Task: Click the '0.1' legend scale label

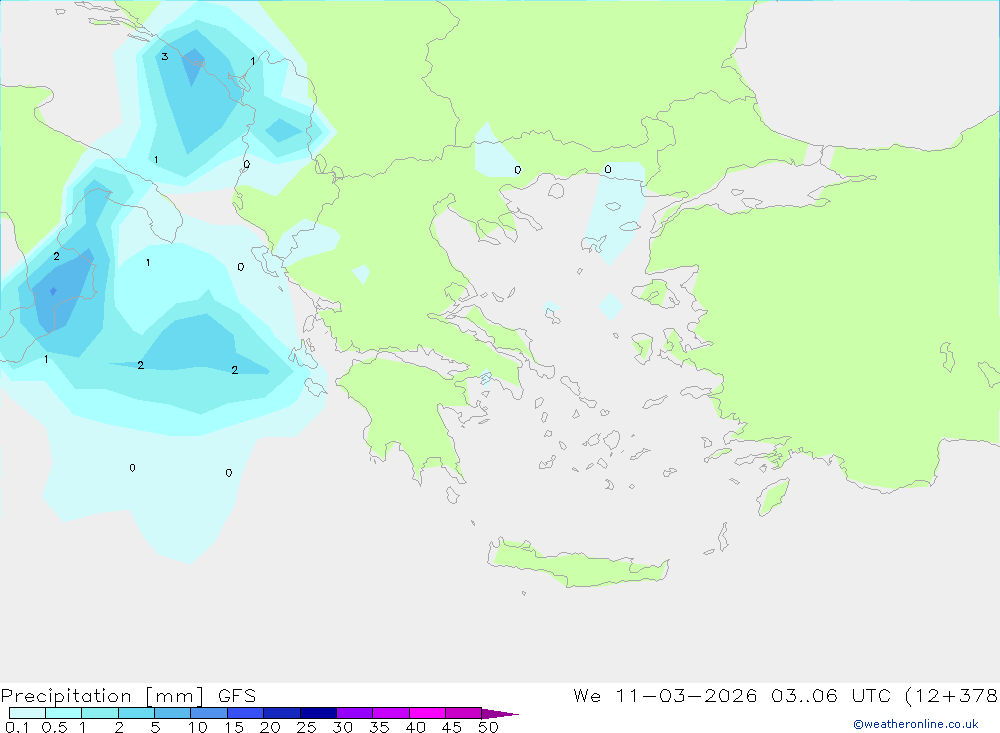Action: 17,727
